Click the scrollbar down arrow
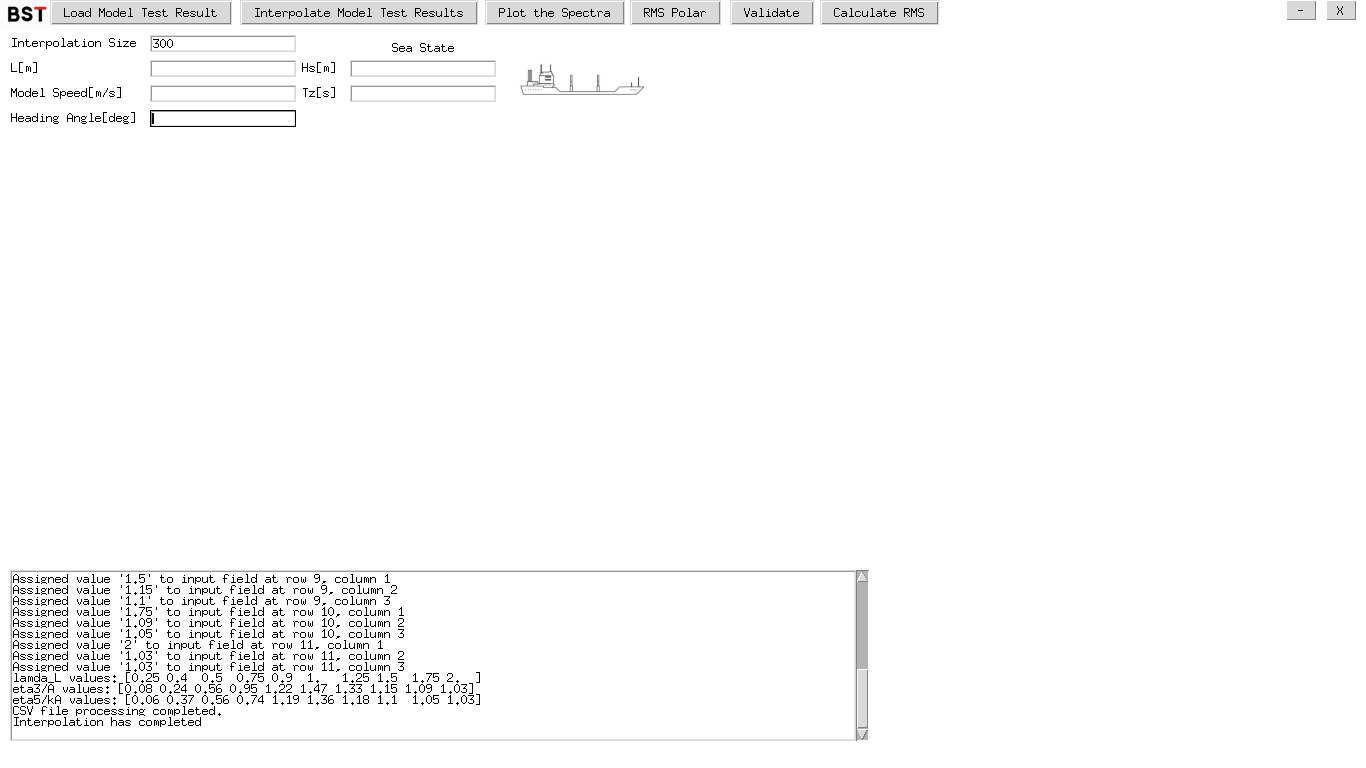Viewport: 1366px width, 768px height. (861, 733)
